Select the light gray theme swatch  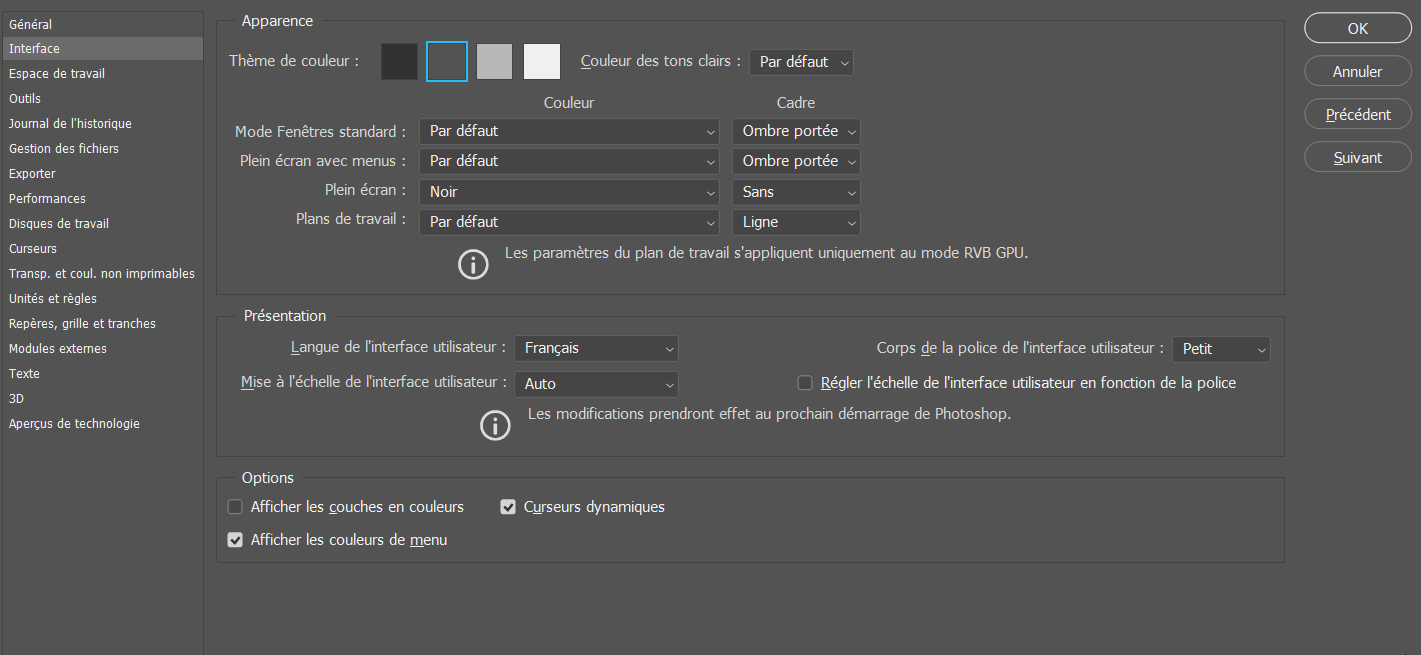pos(494,61)
